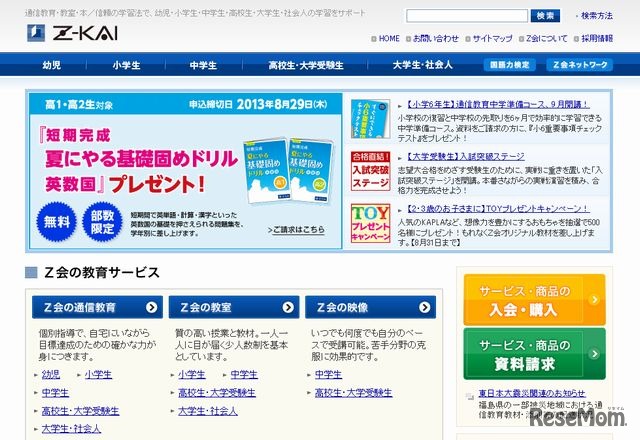640x440 pixels.
Task: Open Z会の通信教育 section header
Action: (97, 307)
